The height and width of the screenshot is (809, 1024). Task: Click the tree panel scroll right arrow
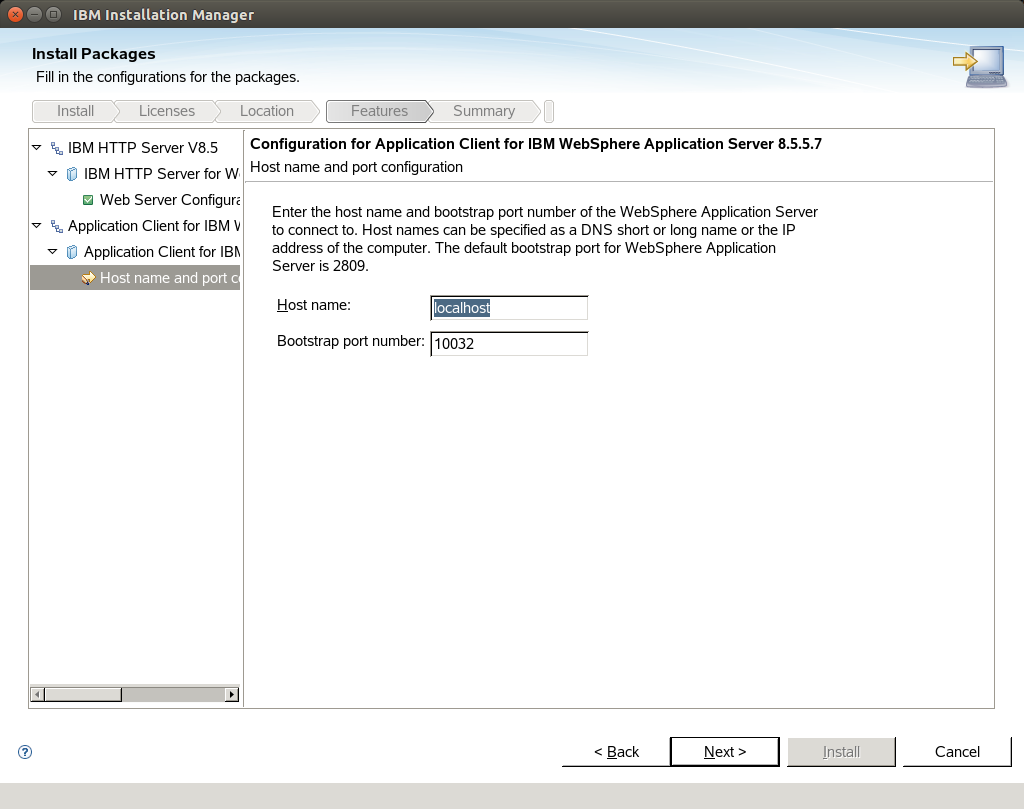pyautogui.click(x=232, y=695)
